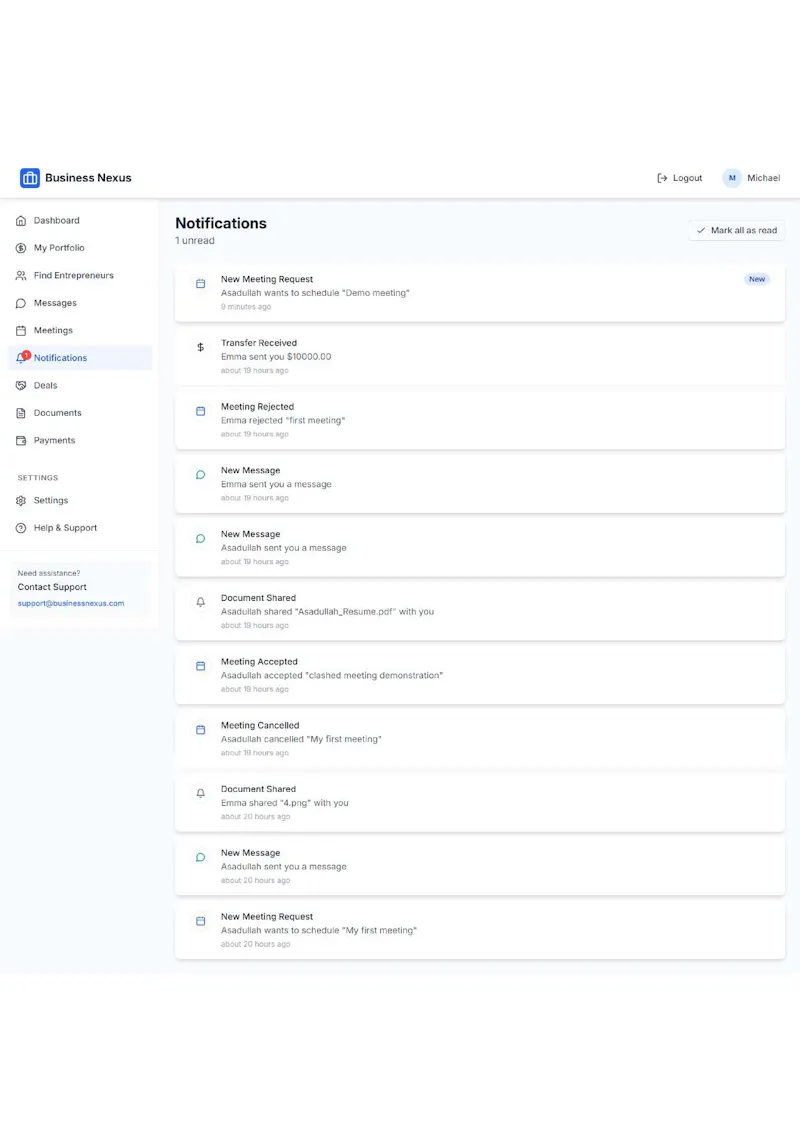Open the Meeting Accepted "clashed meeting demonstration" card
The image size is (800, 1132).
(479, 675)
